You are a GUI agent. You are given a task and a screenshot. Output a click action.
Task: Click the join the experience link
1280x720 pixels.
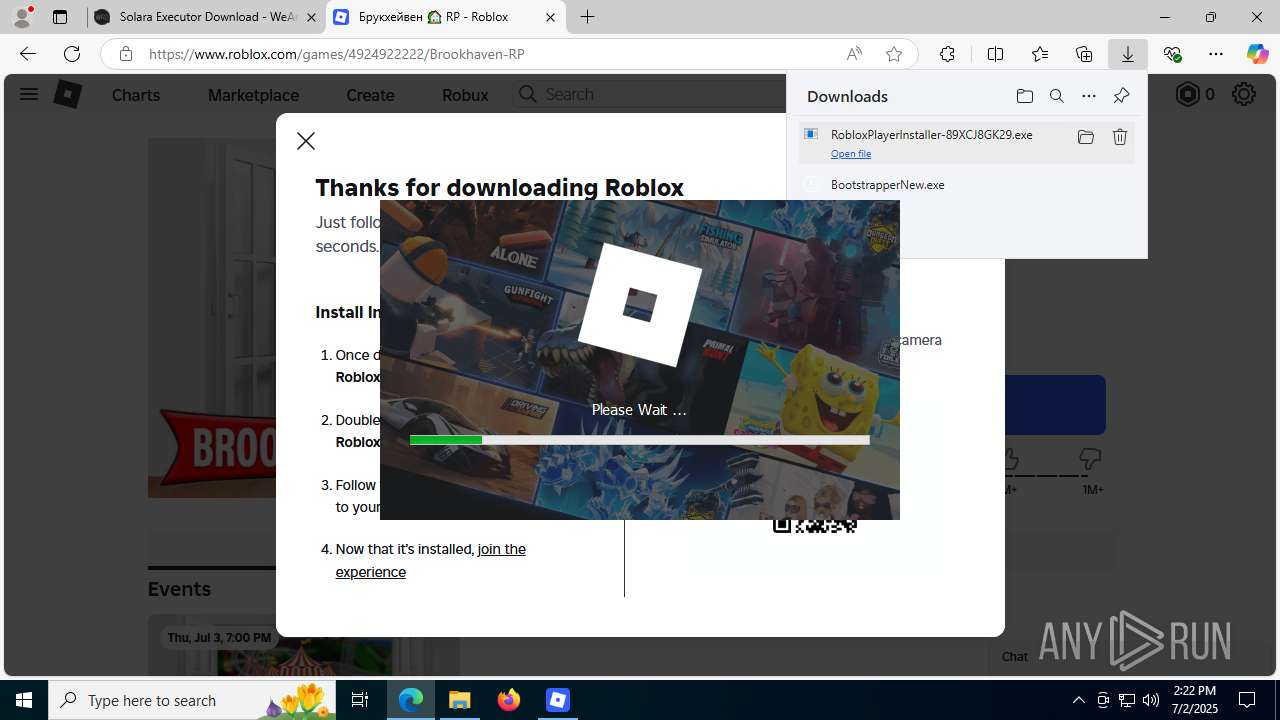click(430, 561)
